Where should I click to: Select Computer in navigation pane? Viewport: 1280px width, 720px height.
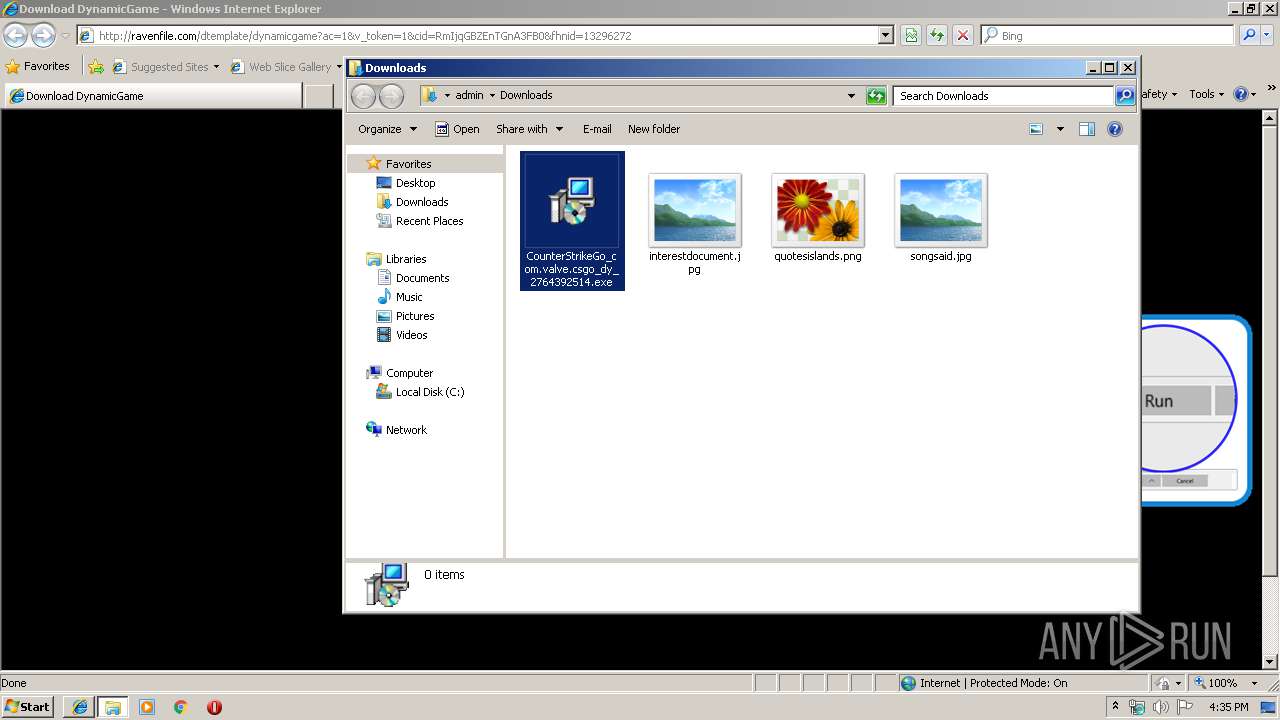click(x=409, y=373)
